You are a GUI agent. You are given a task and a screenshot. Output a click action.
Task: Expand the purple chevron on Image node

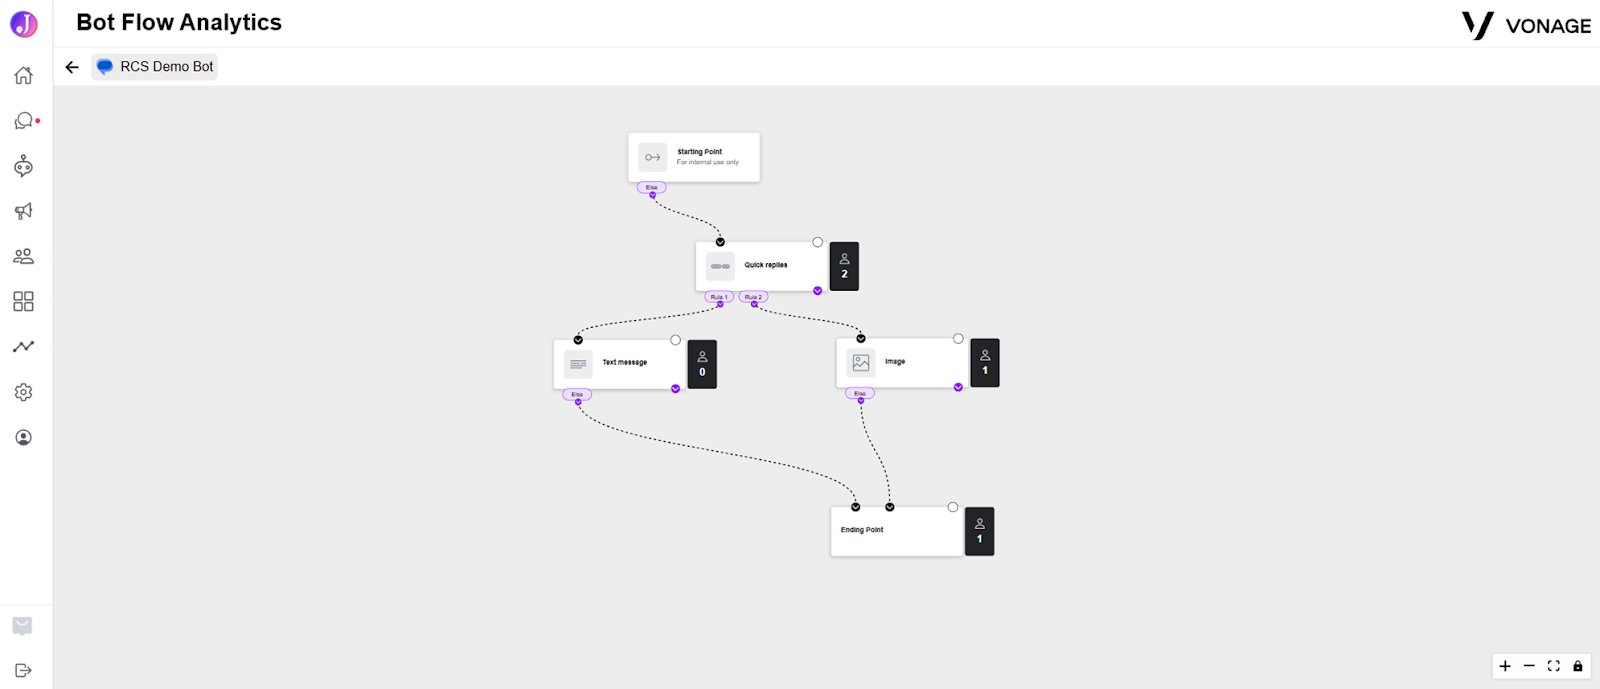pos(958,387)
